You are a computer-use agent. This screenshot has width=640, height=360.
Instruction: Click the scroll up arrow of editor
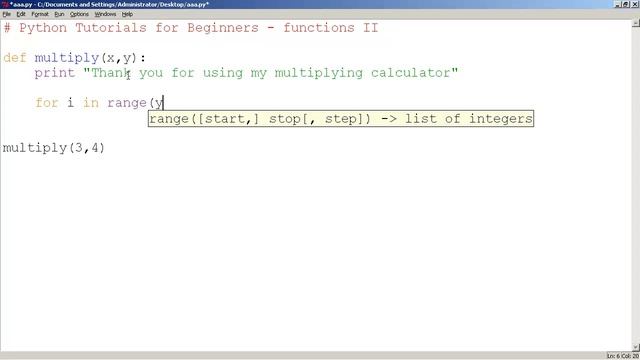636,23
